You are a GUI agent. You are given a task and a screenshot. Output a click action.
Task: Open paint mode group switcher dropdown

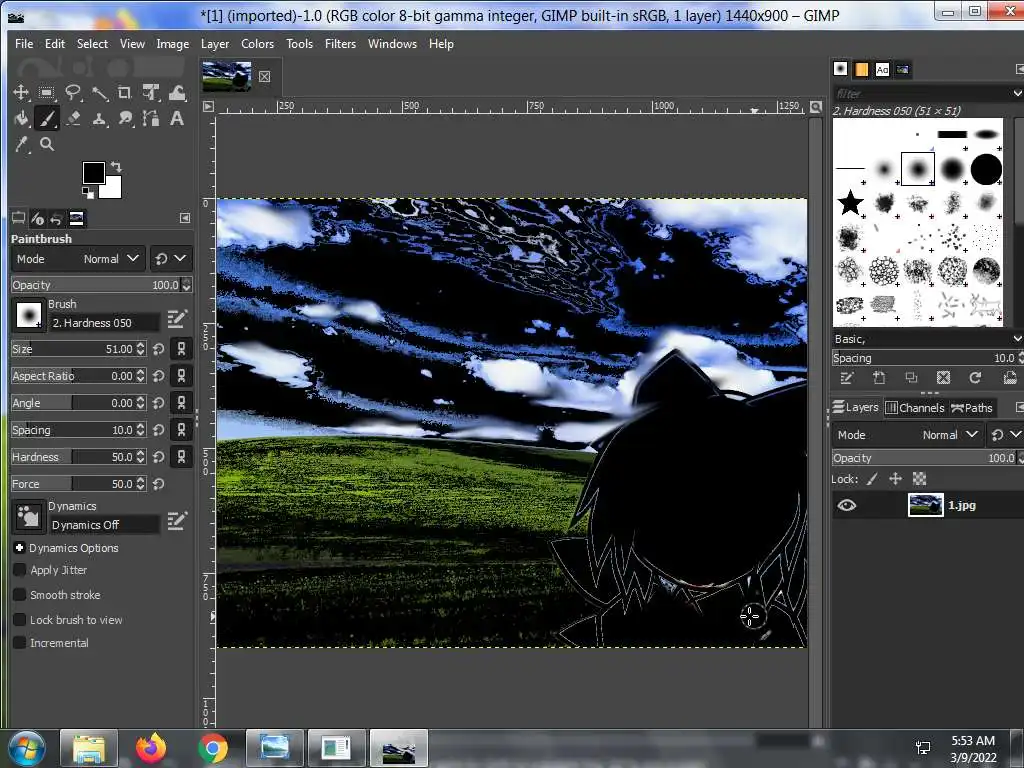click(170, 259)
